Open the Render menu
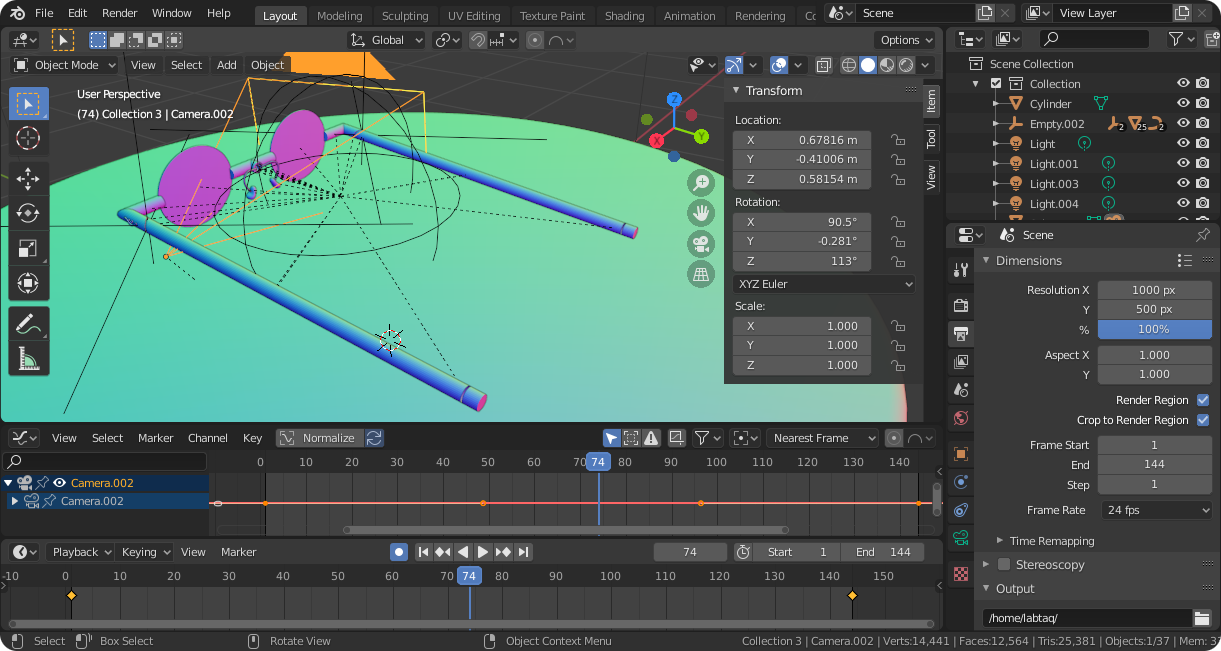1221x651 pixels. pyautogui.click(x=119, y=13)
